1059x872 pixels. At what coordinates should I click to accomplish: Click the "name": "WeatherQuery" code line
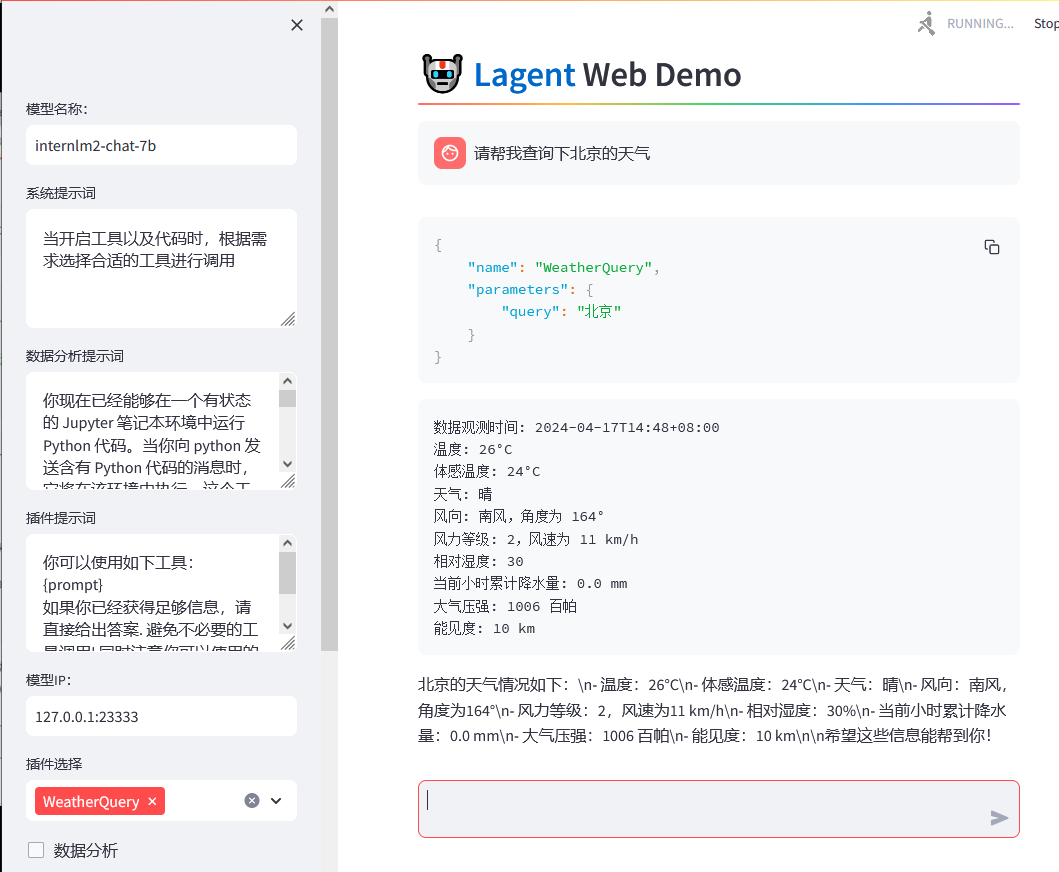click(x=563, y=267)
